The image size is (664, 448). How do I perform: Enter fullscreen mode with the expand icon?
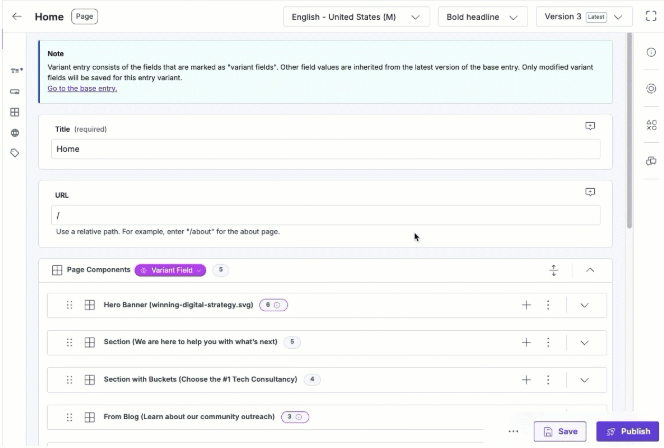click(x=651, y=17)
